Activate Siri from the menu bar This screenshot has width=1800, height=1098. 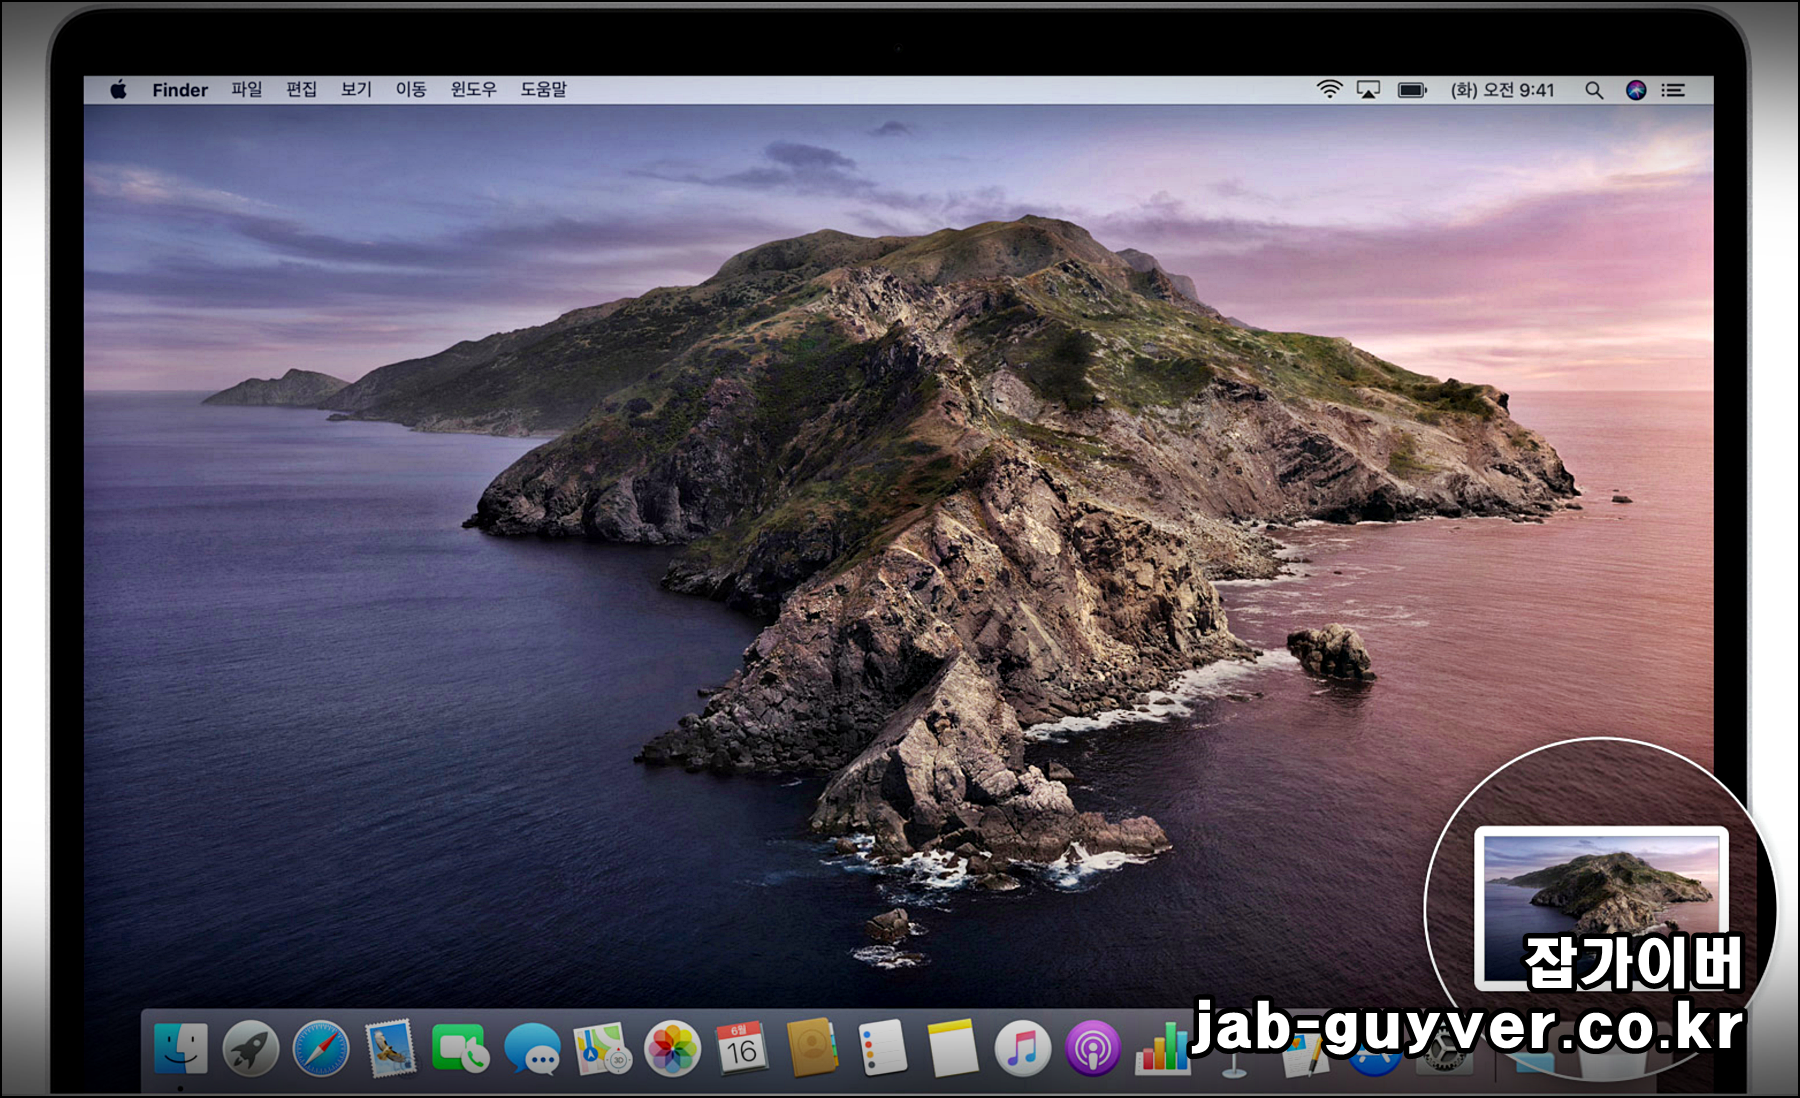(x=1636, y=90)
